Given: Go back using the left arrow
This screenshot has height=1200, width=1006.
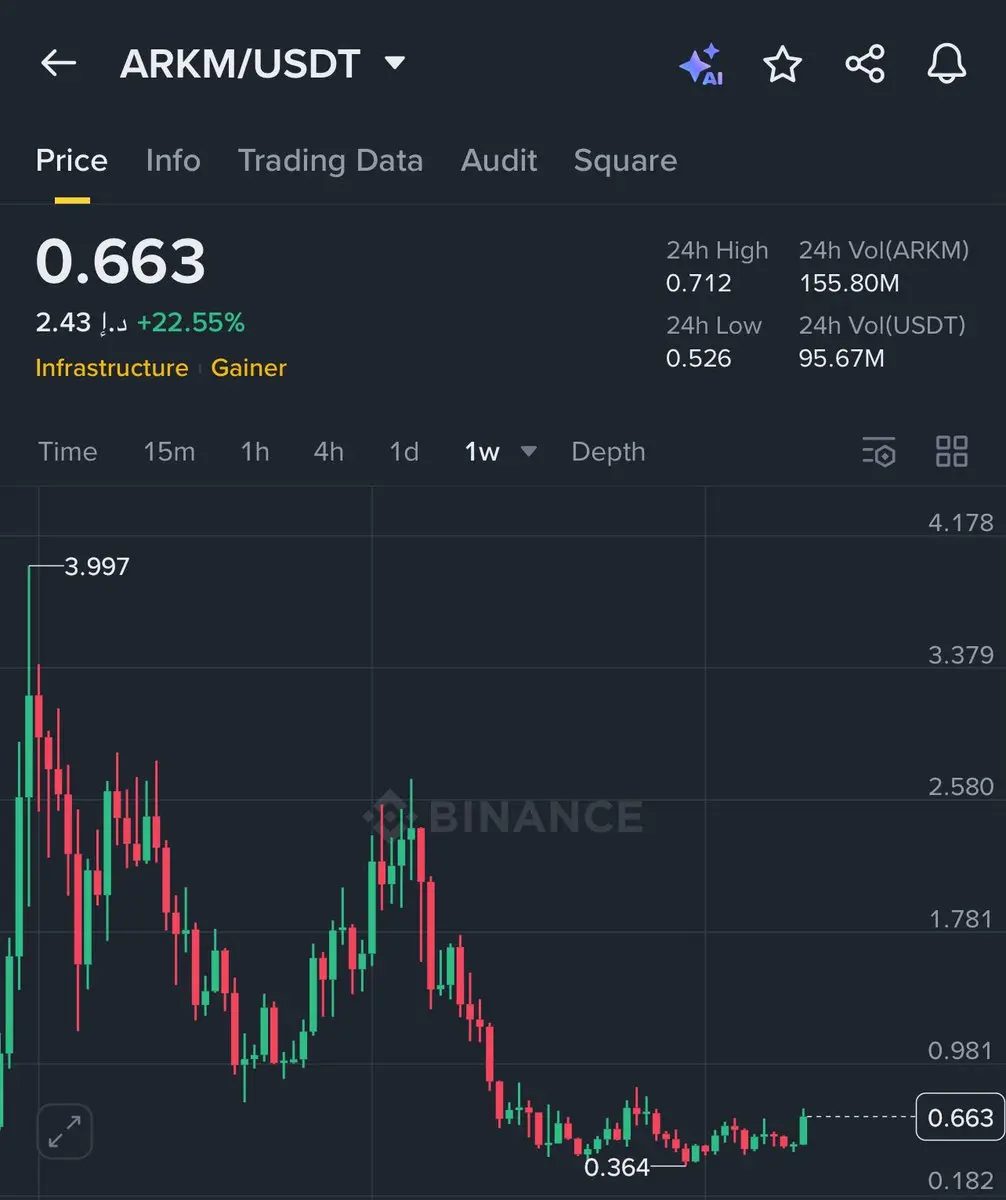Looking at the screenshot, I should coord(58,64).
